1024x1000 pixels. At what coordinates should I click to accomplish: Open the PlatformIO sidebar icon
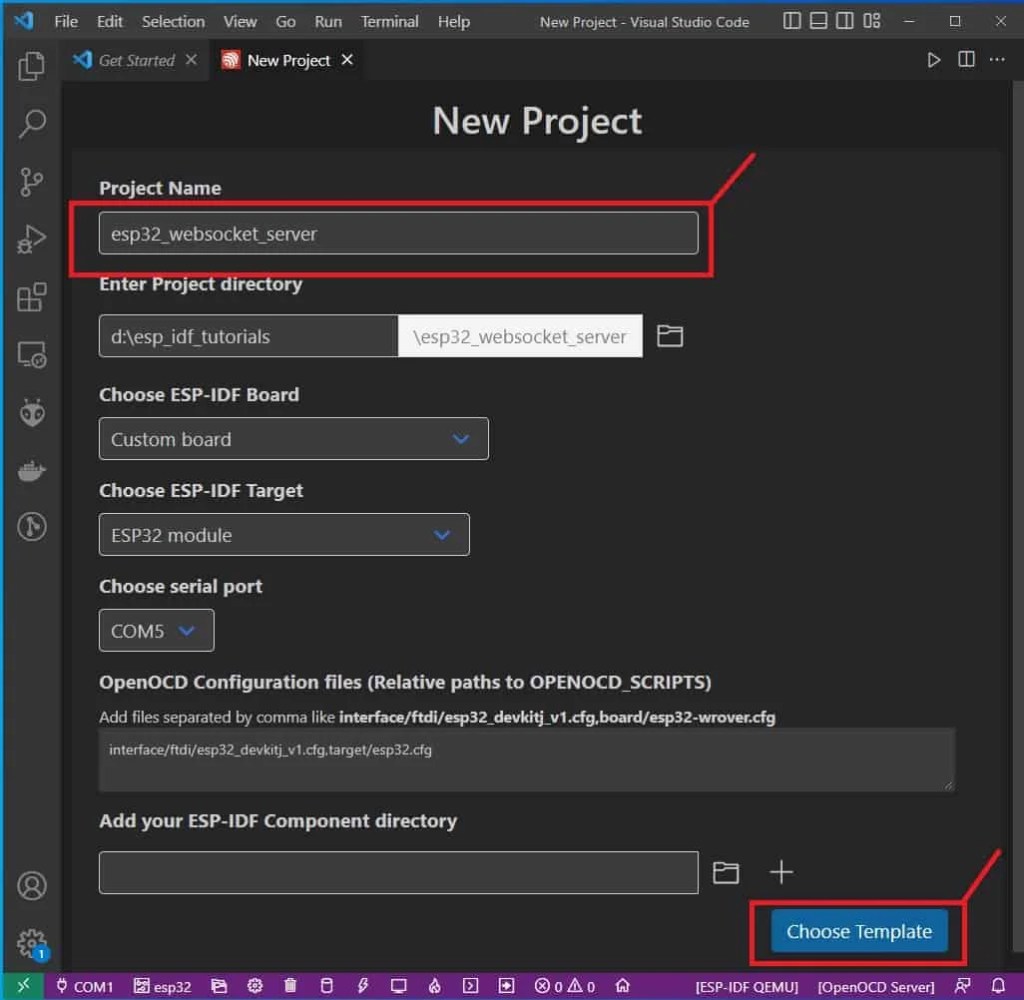(31, 411)
